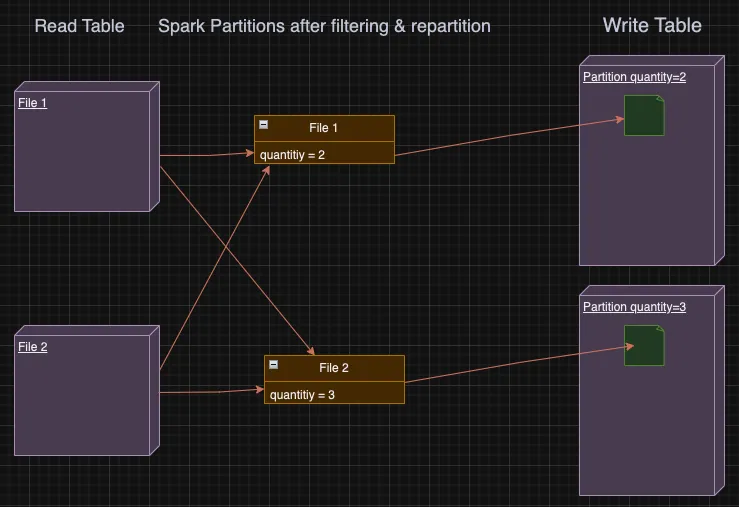
Task: Click the arrow into the quantity=2 file icon
Action: pyautogui.click(x=509, y=137)
